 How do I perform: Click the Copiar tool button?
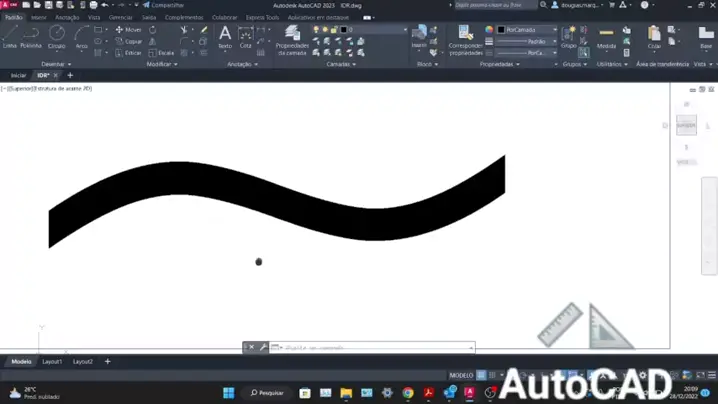(129, 41)
